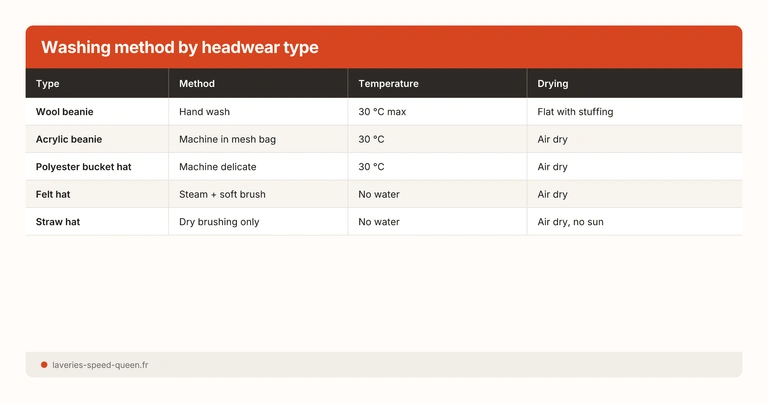Click the 'Felt hat' row label

(x=53, y=194)
